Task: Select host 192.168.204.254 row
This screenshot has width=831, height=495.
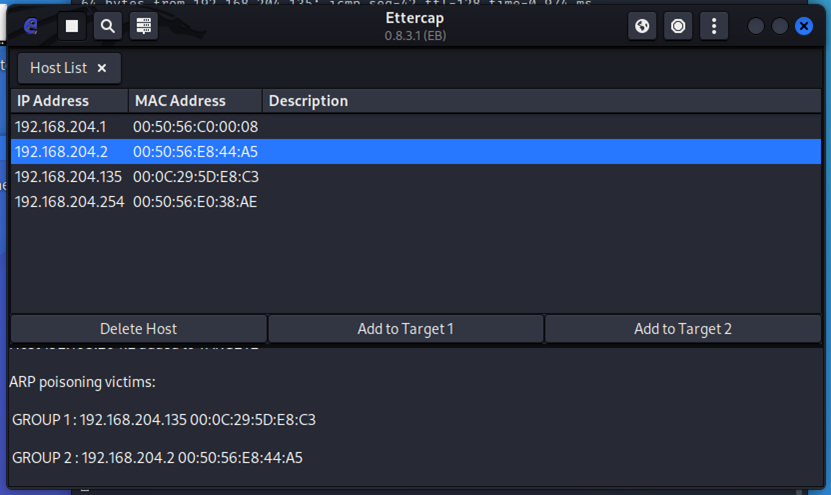Action: point(68,202)
